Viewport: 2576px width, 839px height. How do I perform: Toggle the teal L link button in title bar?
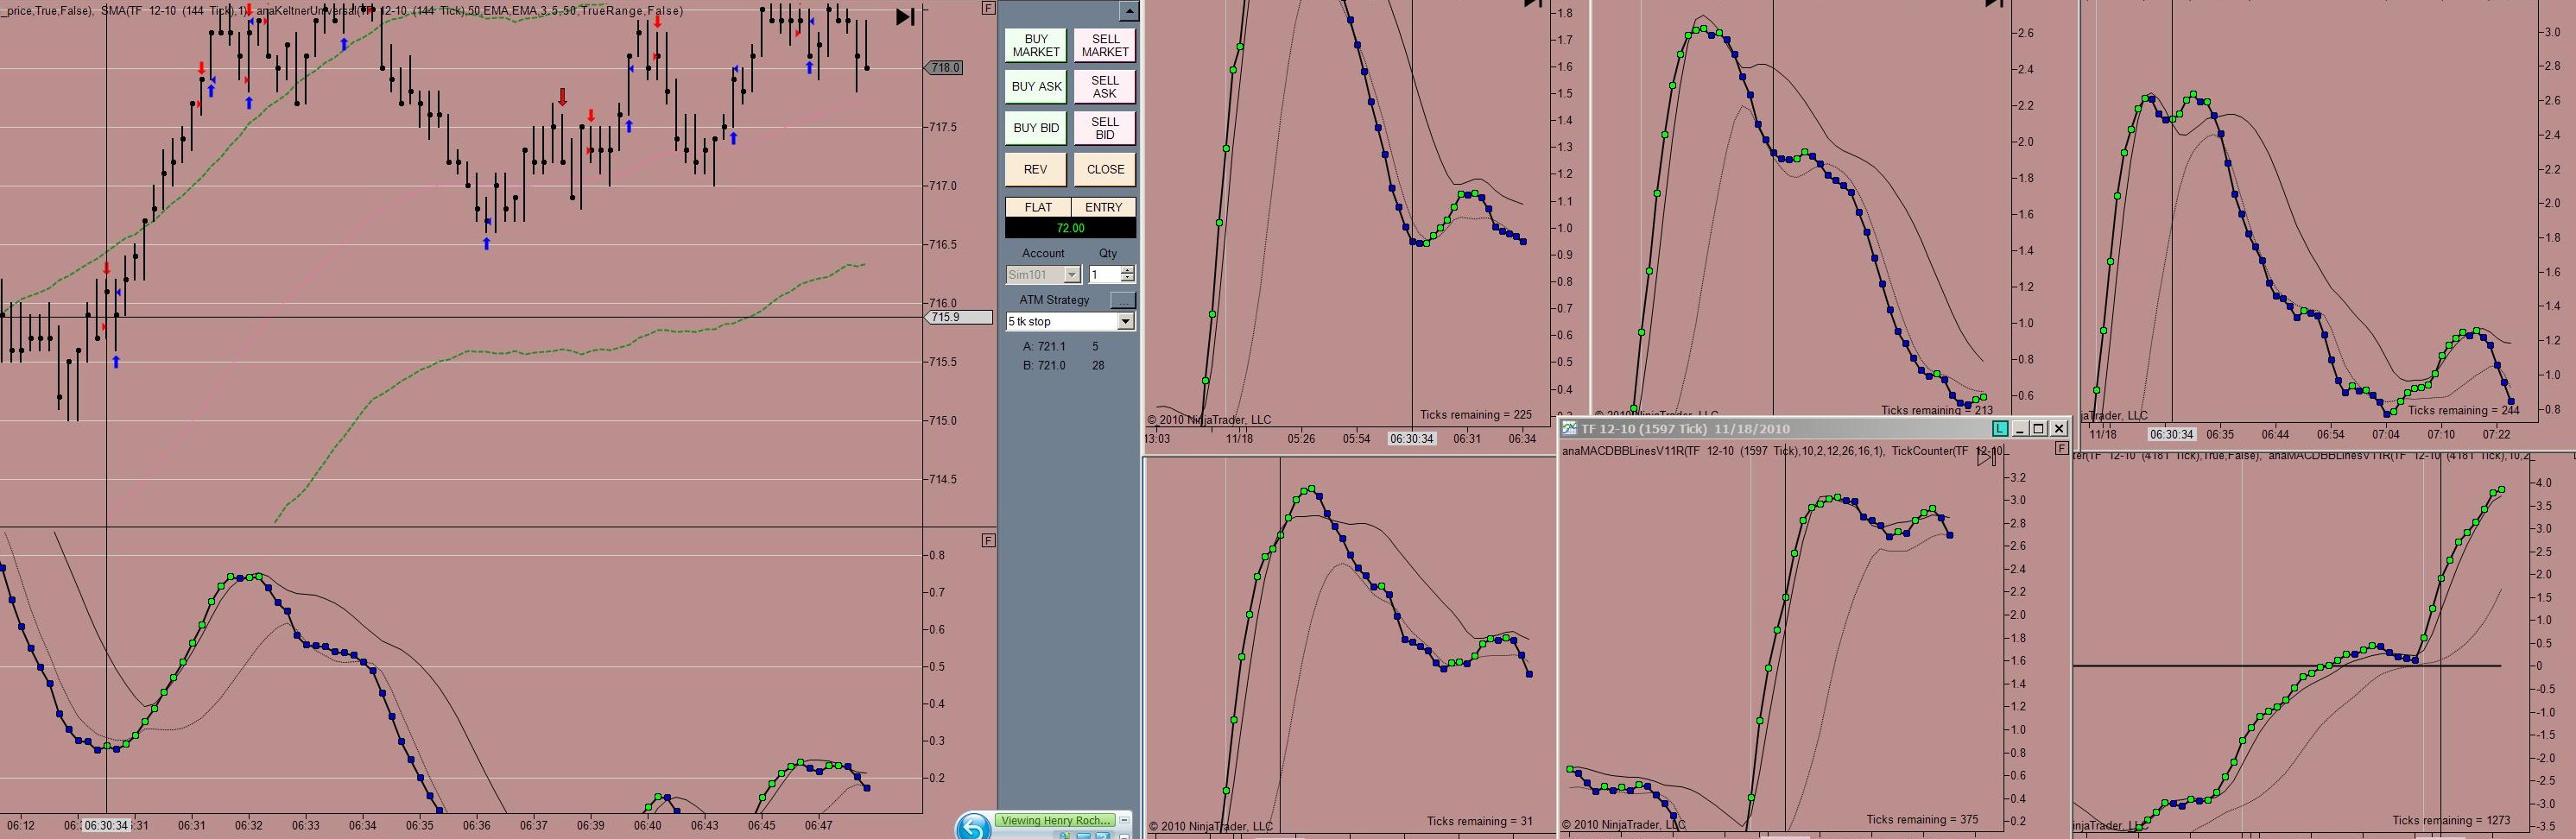(1999, 429)
